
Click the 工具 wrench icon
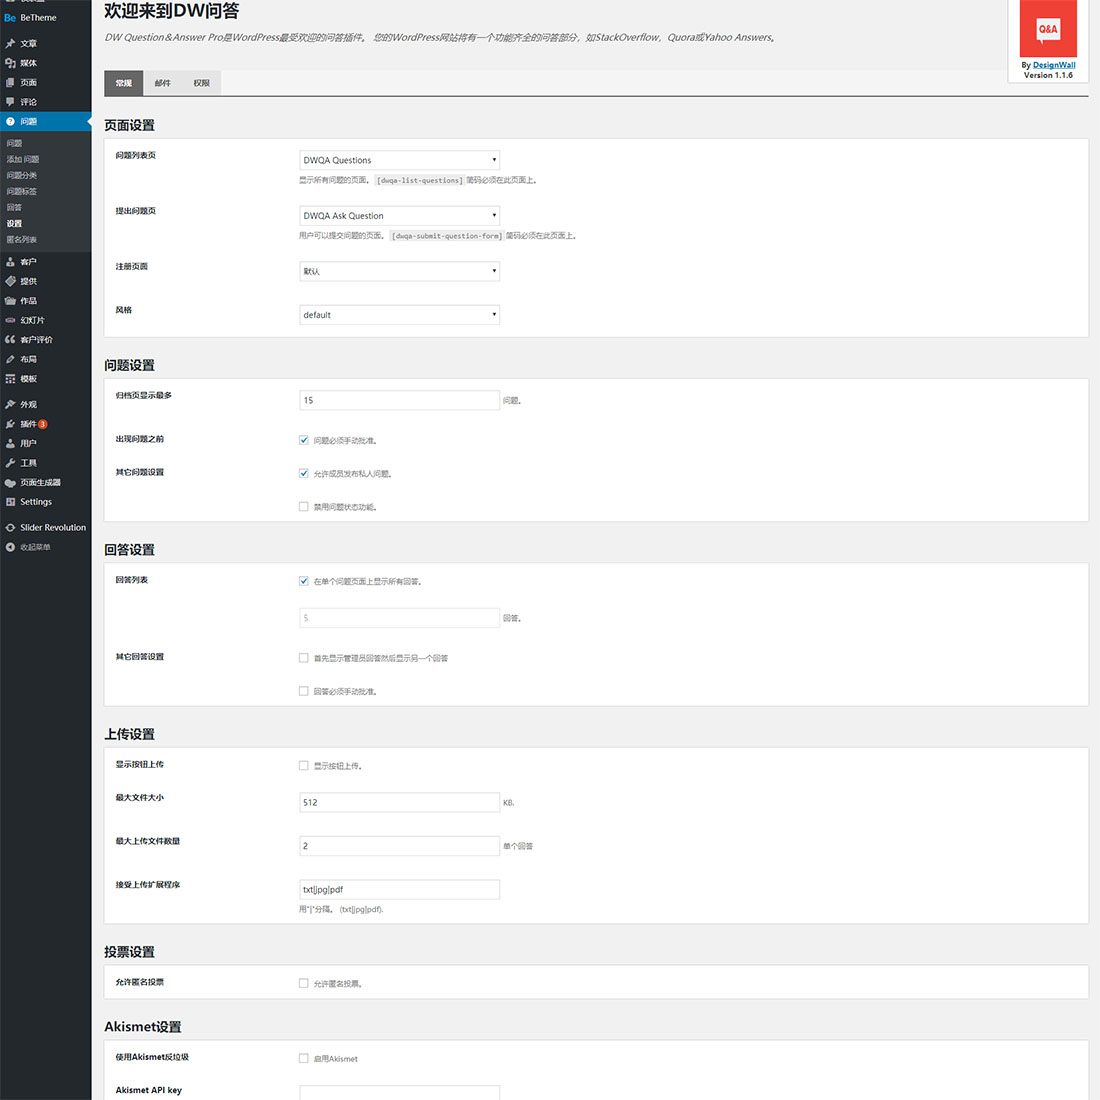click(10, 463)
